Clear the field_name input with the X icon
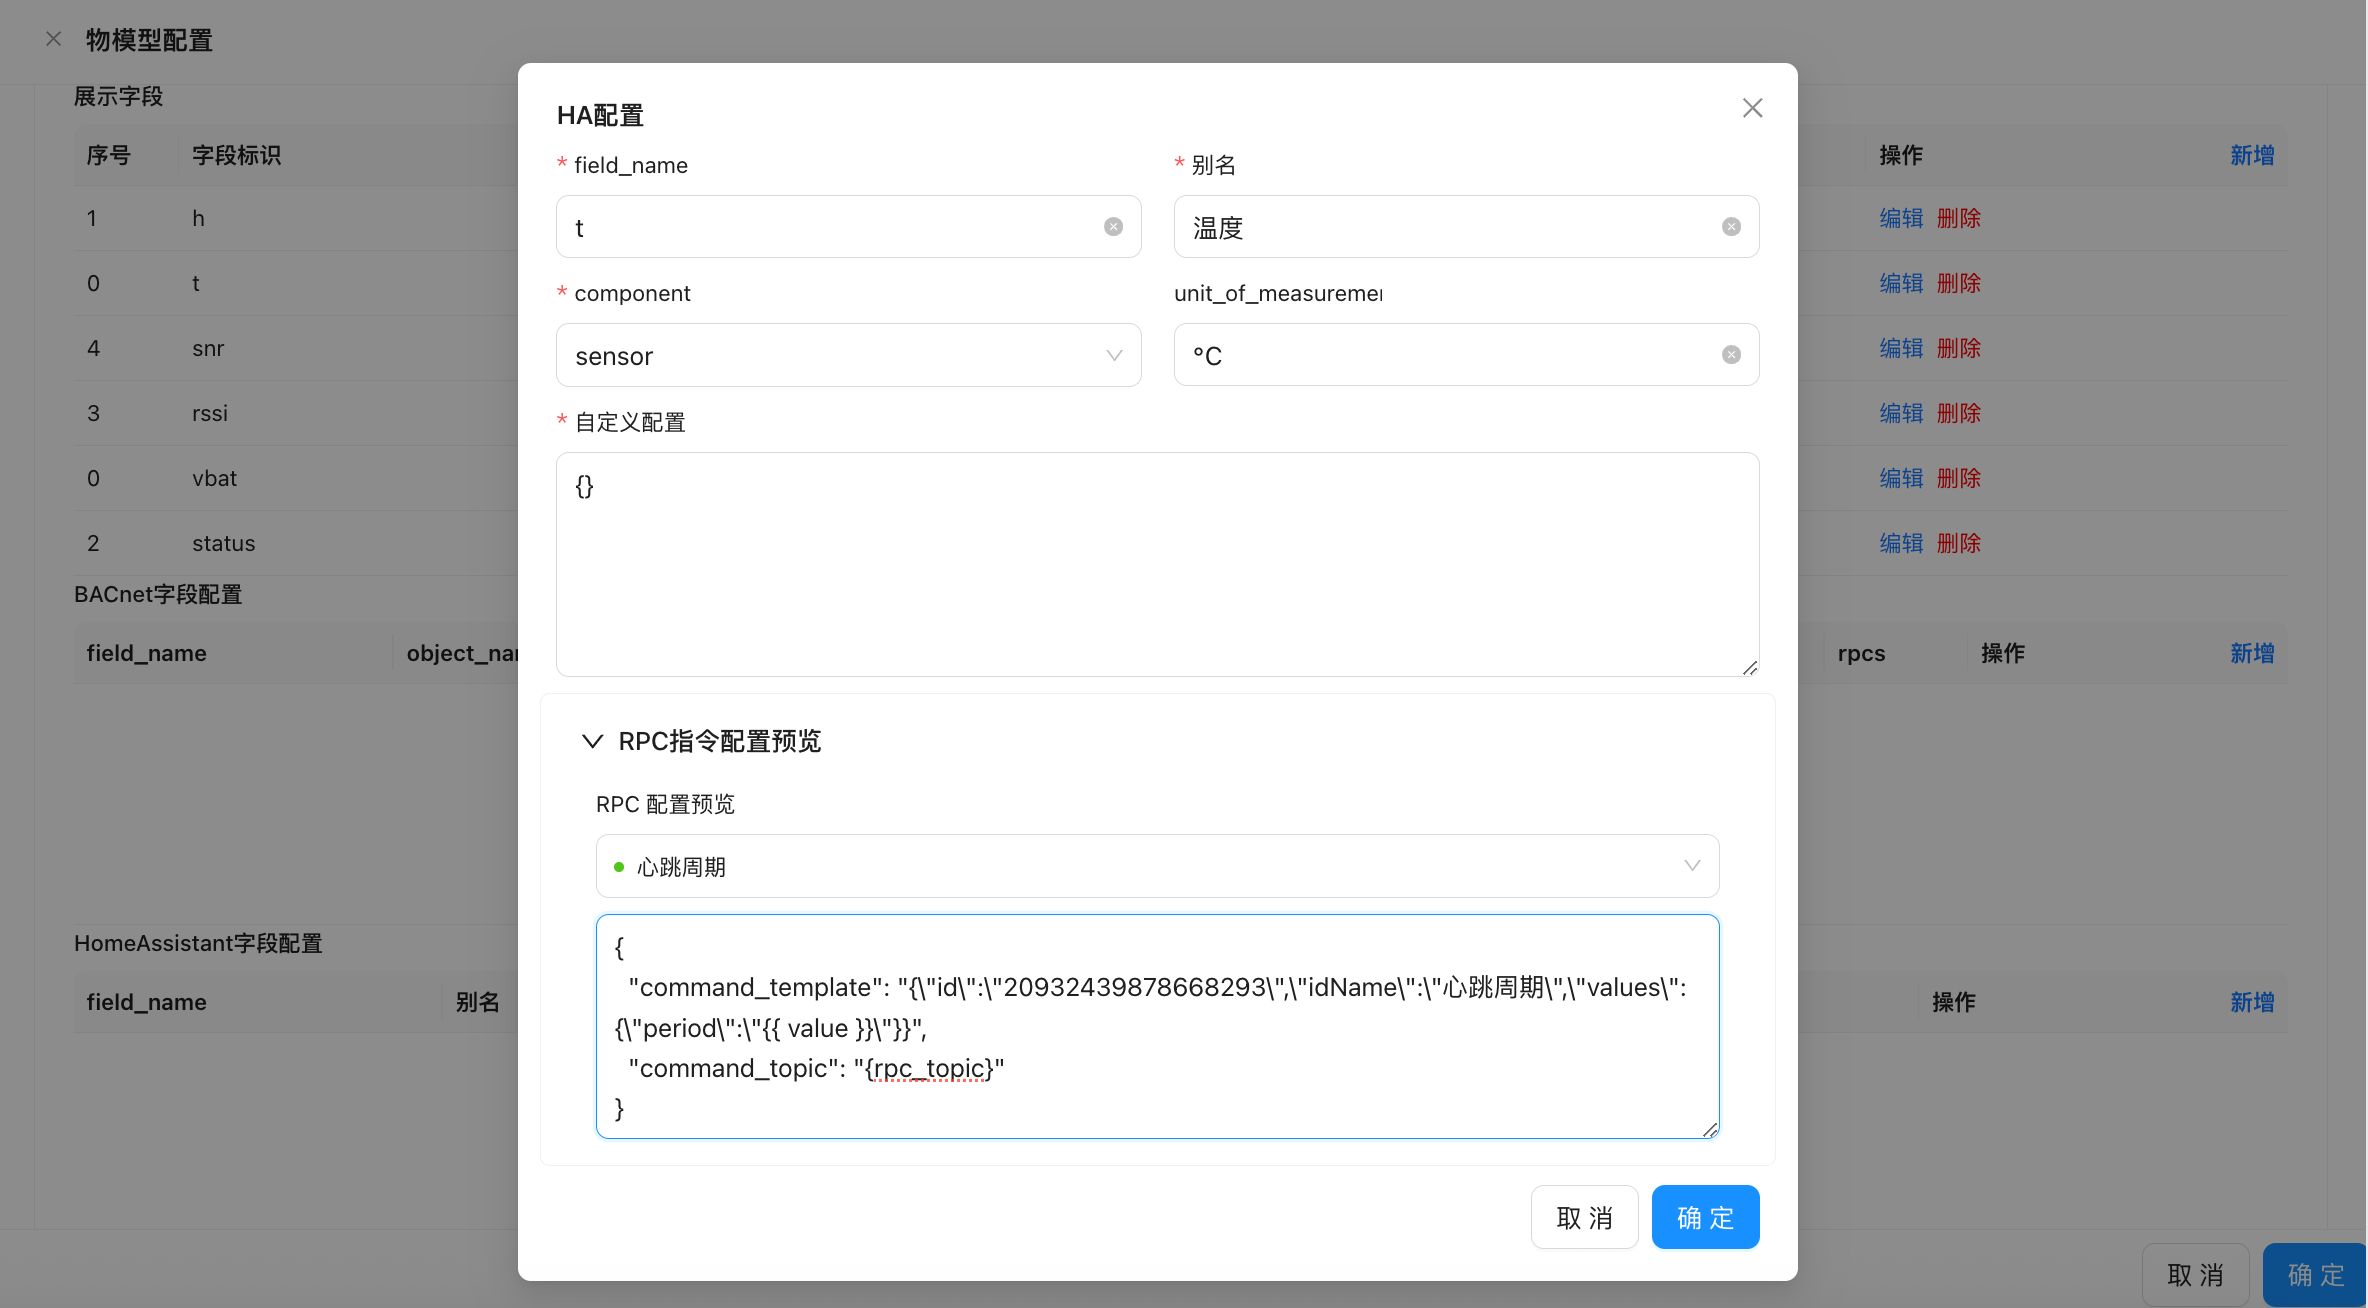2368x1308 pixels. [x=1113, y=227]
